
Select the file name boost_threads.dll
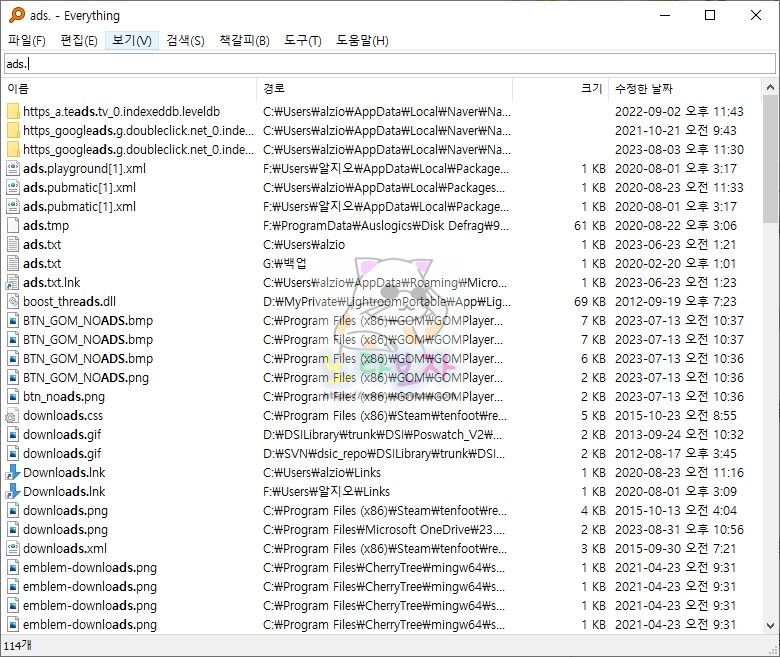(x=69, y=301)
